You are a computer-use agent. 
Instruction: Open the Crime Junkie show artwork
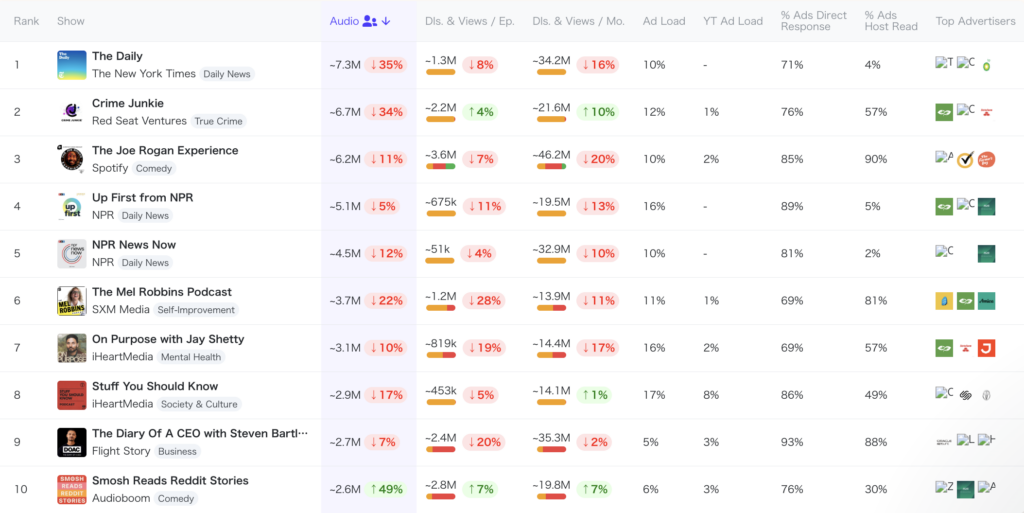pos(72,112)
